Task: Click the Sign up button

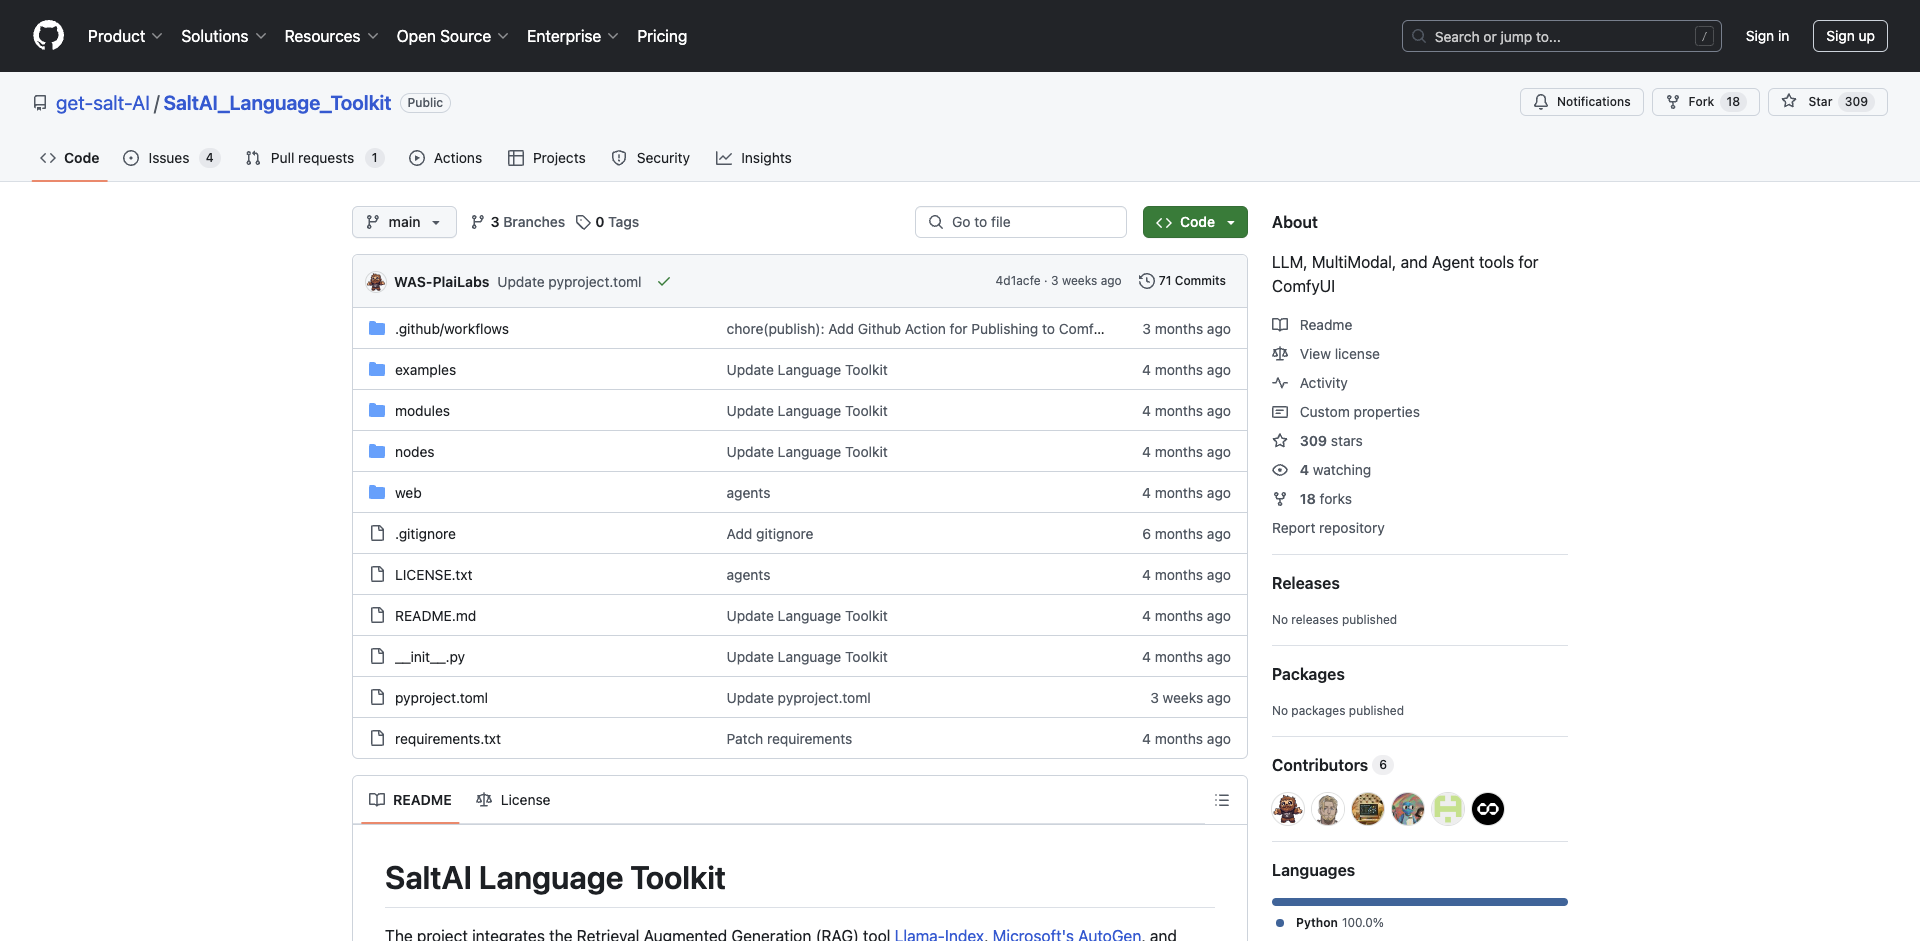Action: (x=1850, y=36)
